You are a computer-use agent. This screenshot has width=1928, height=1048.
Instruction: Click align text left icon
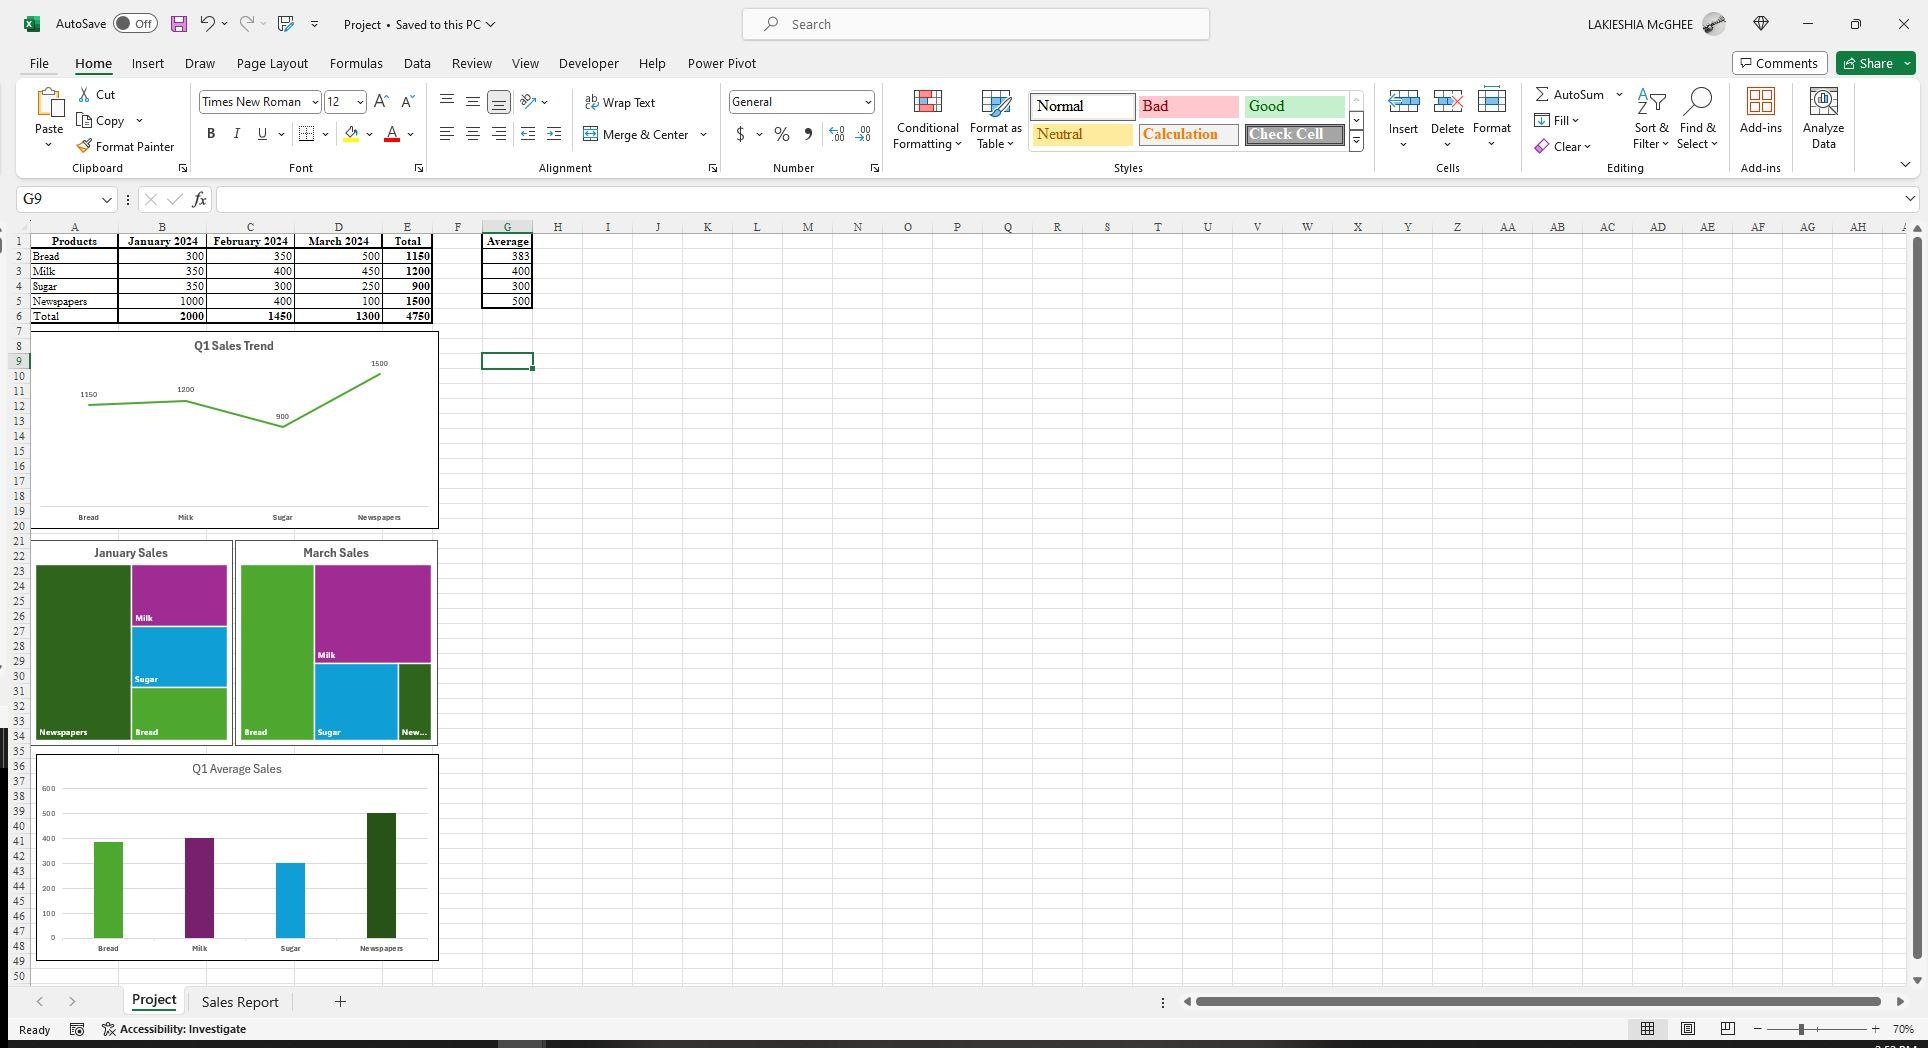coord(447,134)
